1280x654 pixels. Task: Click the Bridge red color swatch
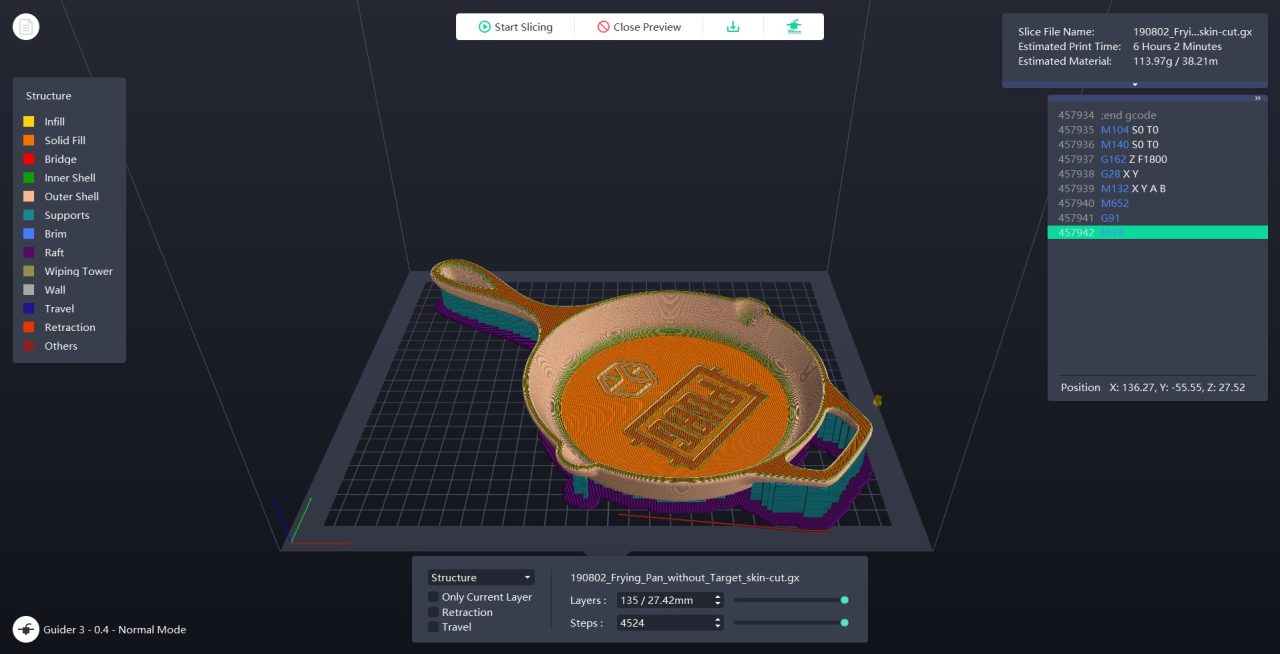pyautogui.click(x=28, y=159)
